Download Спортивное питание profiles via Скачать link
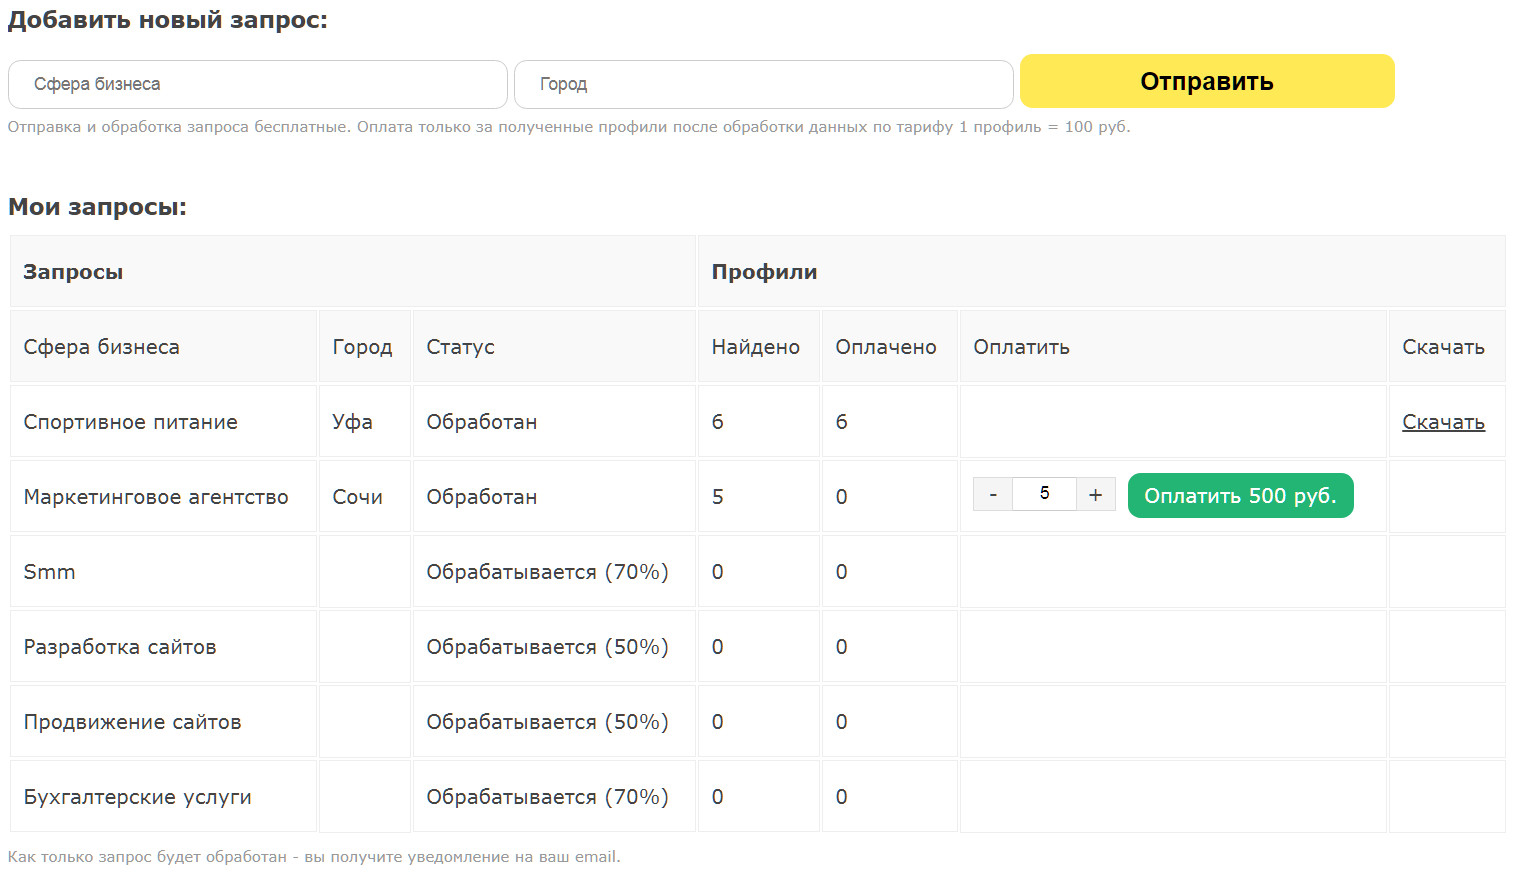 (x=1443, y=422)
